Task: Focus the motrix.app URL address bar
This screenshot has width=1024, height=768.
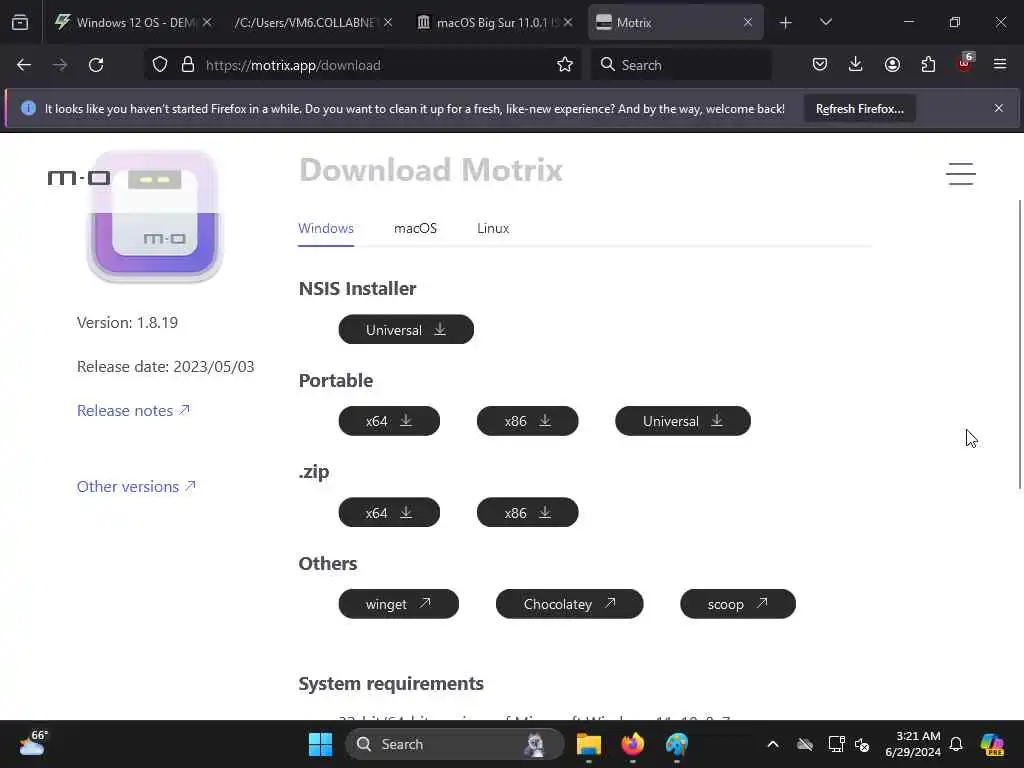Action: pyautogui.click(x=362, y=65)
